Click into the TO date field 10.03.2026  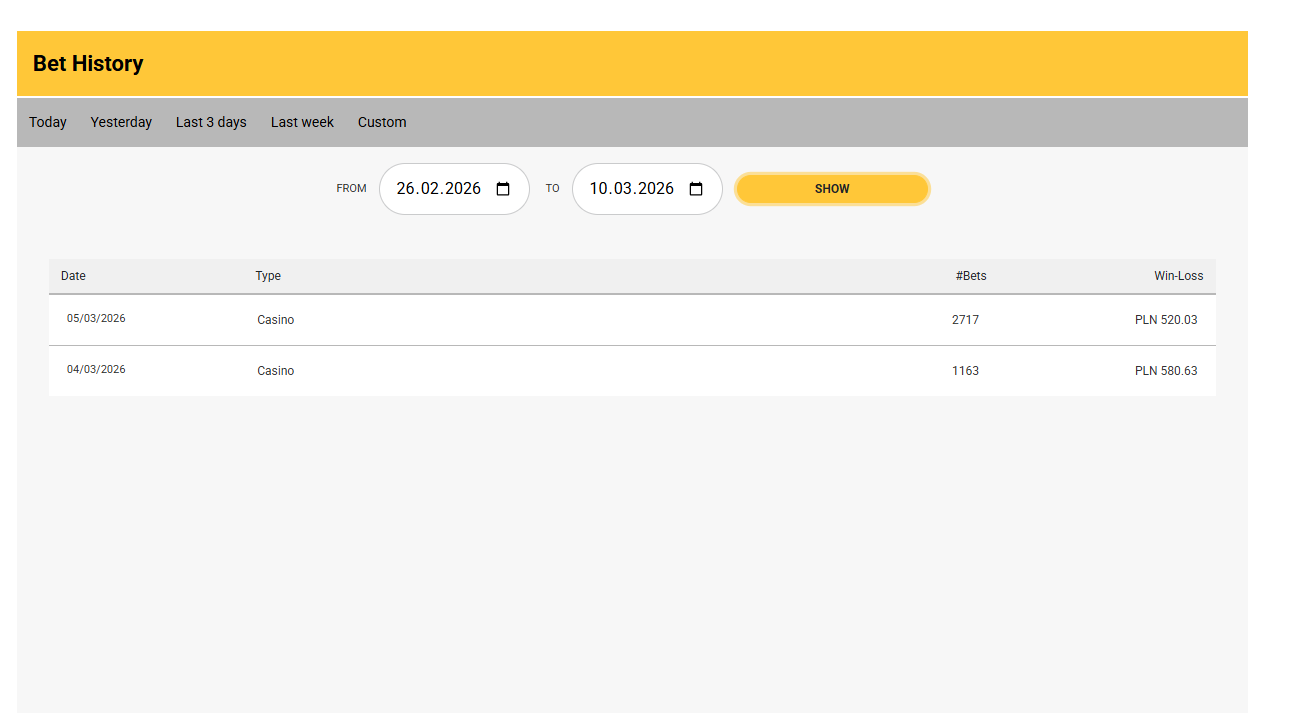[x=631, y=189]
